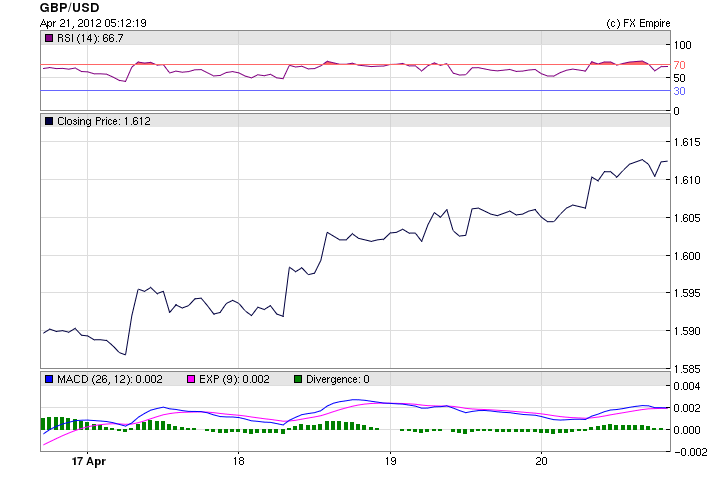Viewport: 710px width, 487px height.
Task: Click the green Divergence legend swatch
Action: pos(297,379)
